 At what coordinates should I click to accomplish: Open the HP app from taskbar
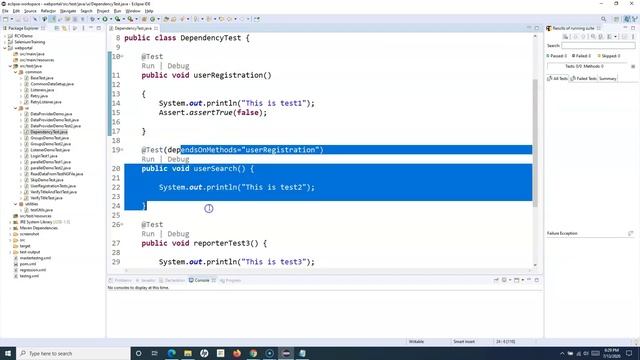pyautogui.click(x=204, y=353)
